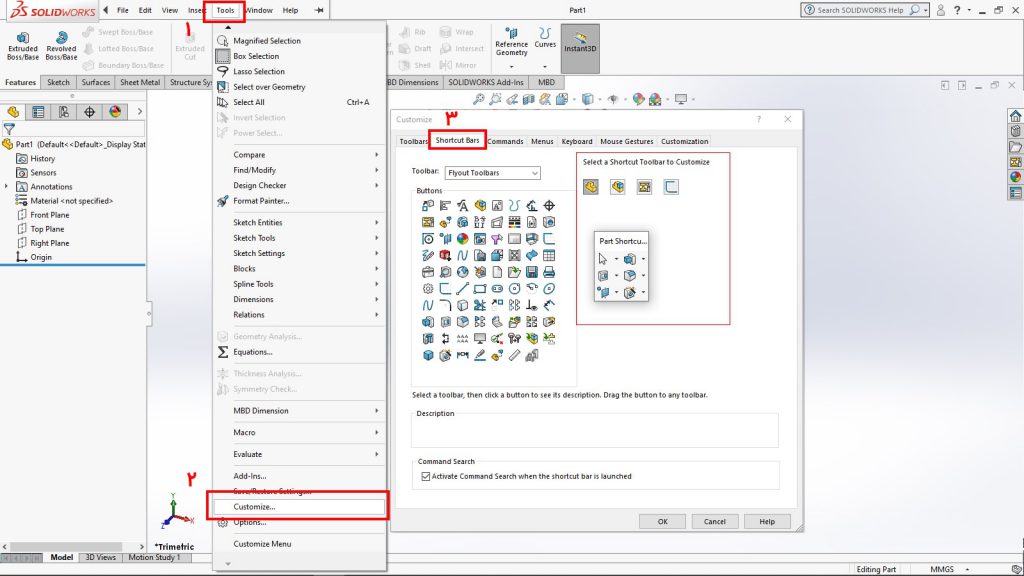
Task: Click the monitor screen icon in Buttons grid
Action: [480, 338]
